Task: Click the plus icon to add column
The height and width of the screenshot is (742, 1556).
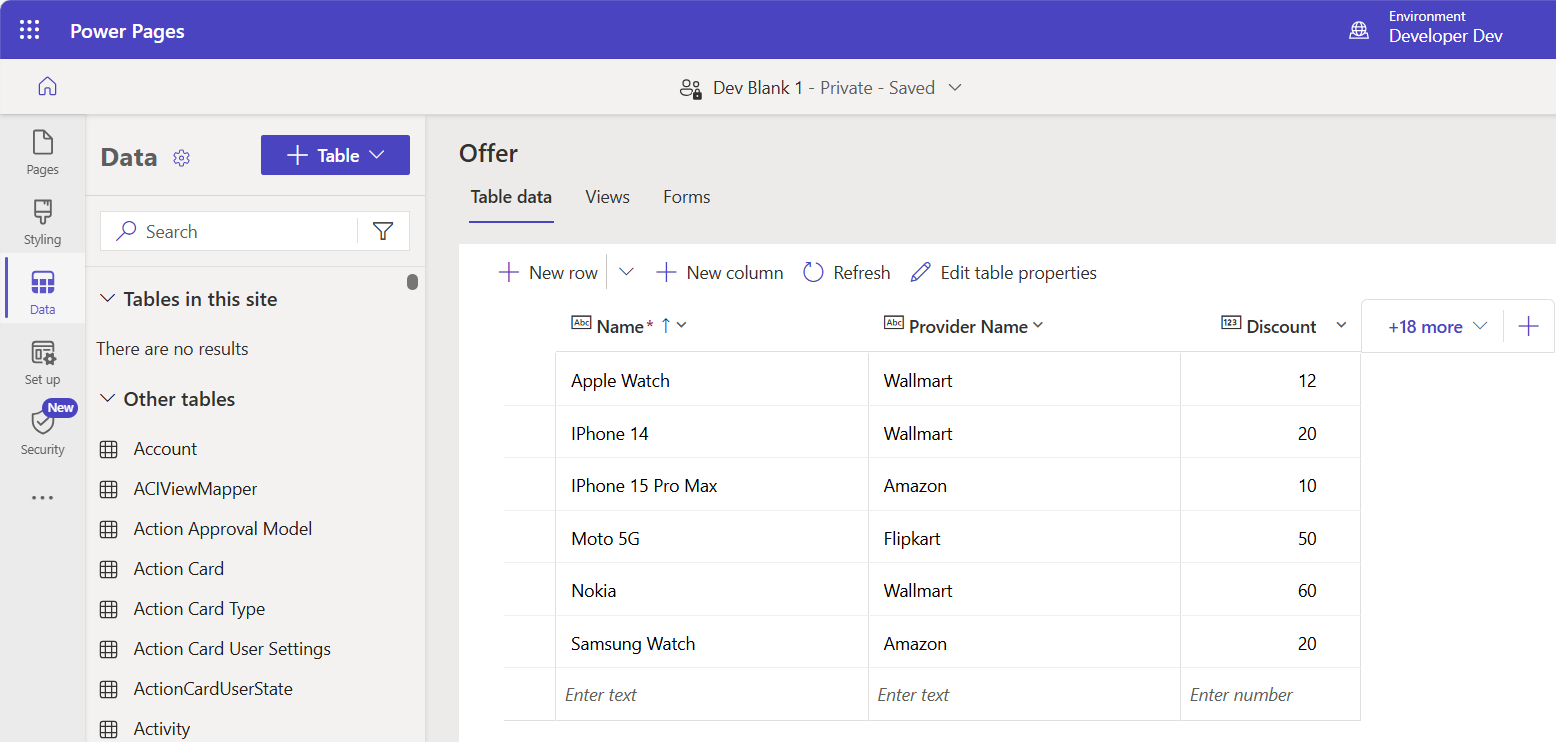Action: 1528,326
